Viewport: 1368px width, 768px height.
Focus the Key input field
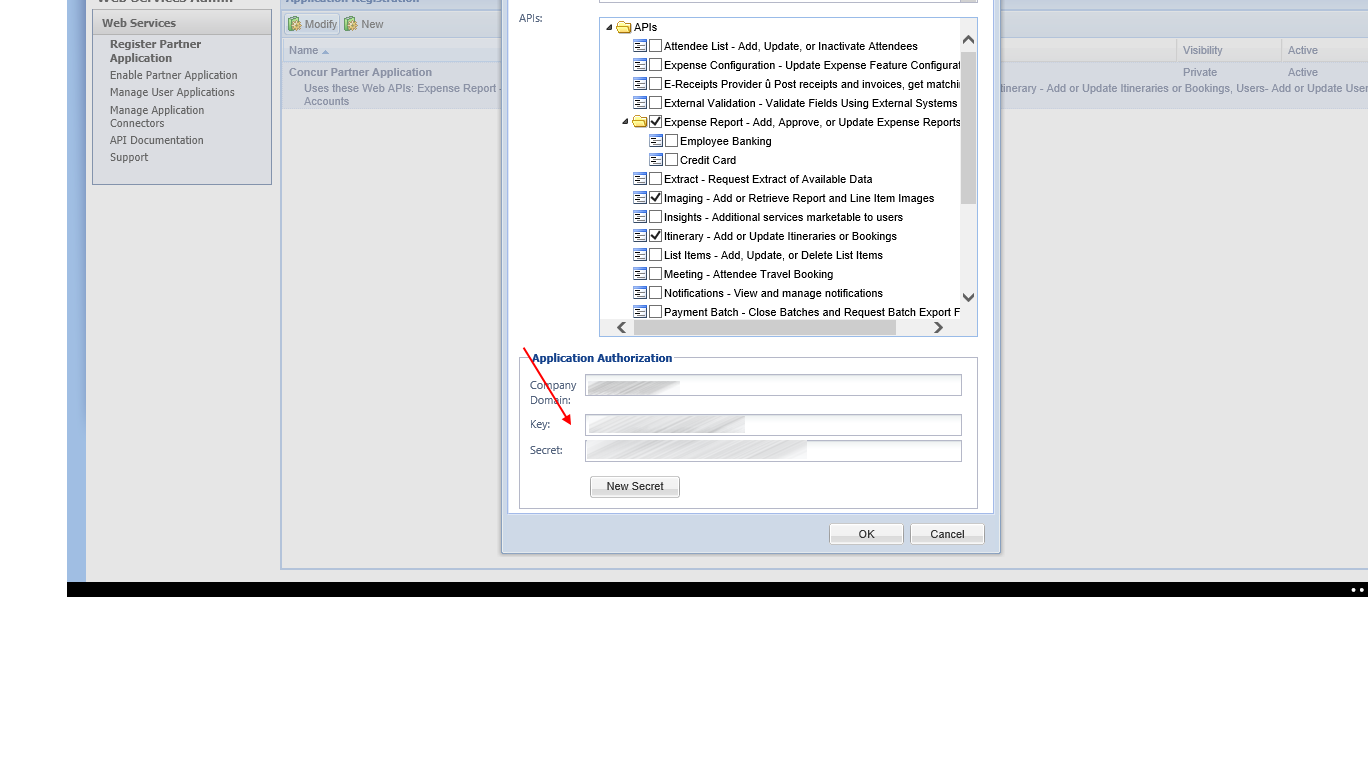pos(773,425)
